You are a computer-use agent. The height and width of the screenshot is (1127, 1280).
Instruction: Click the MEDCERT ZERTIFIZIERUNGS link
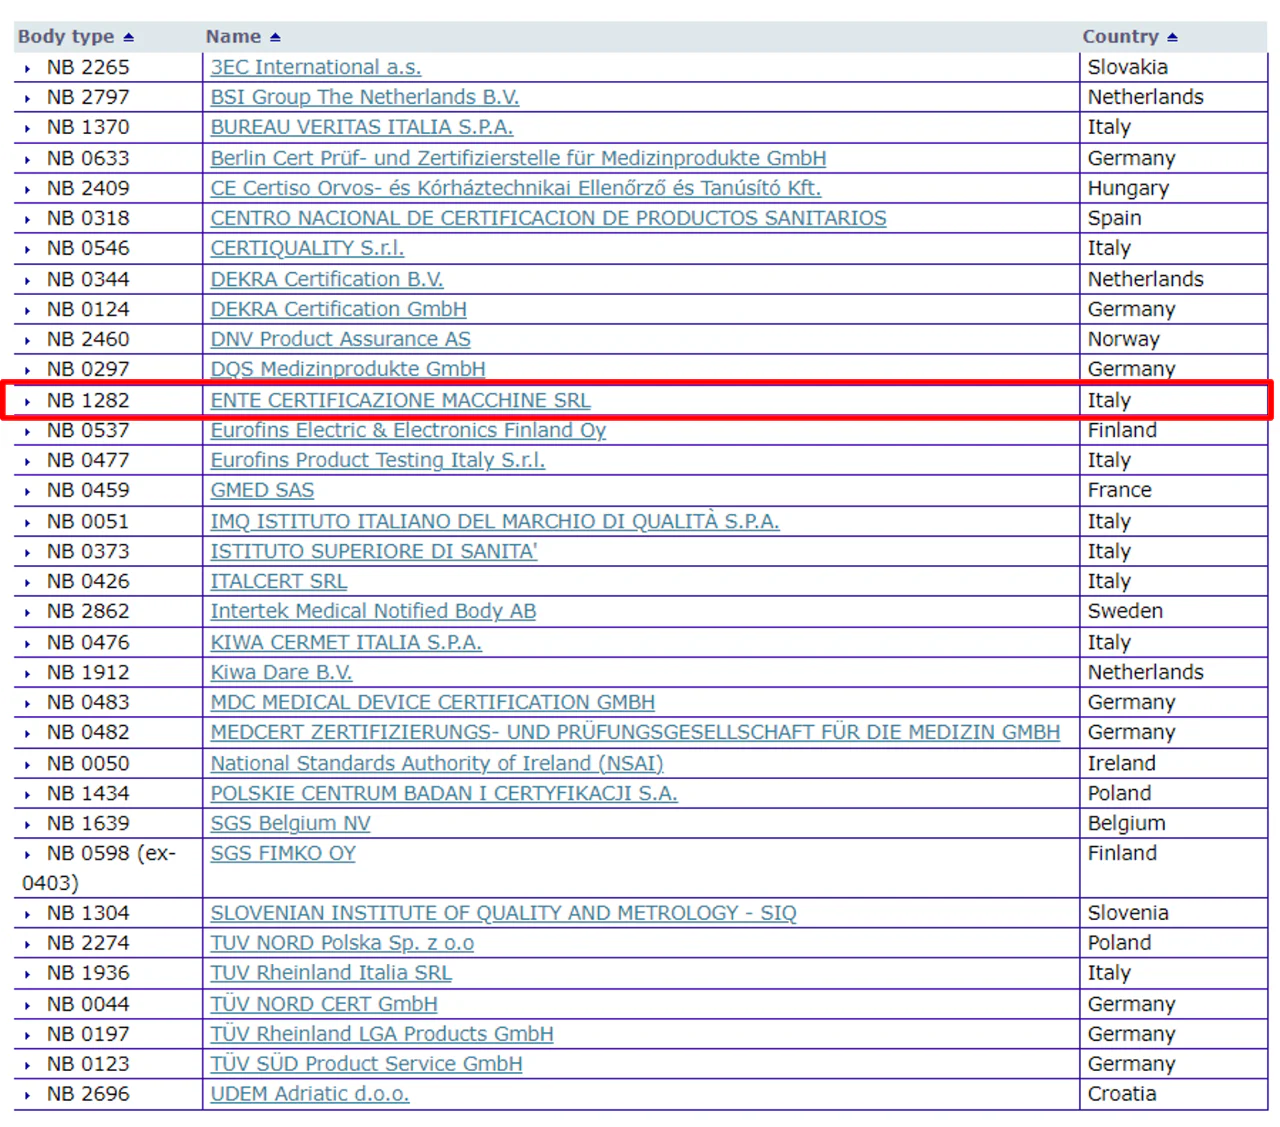[635, 732]
